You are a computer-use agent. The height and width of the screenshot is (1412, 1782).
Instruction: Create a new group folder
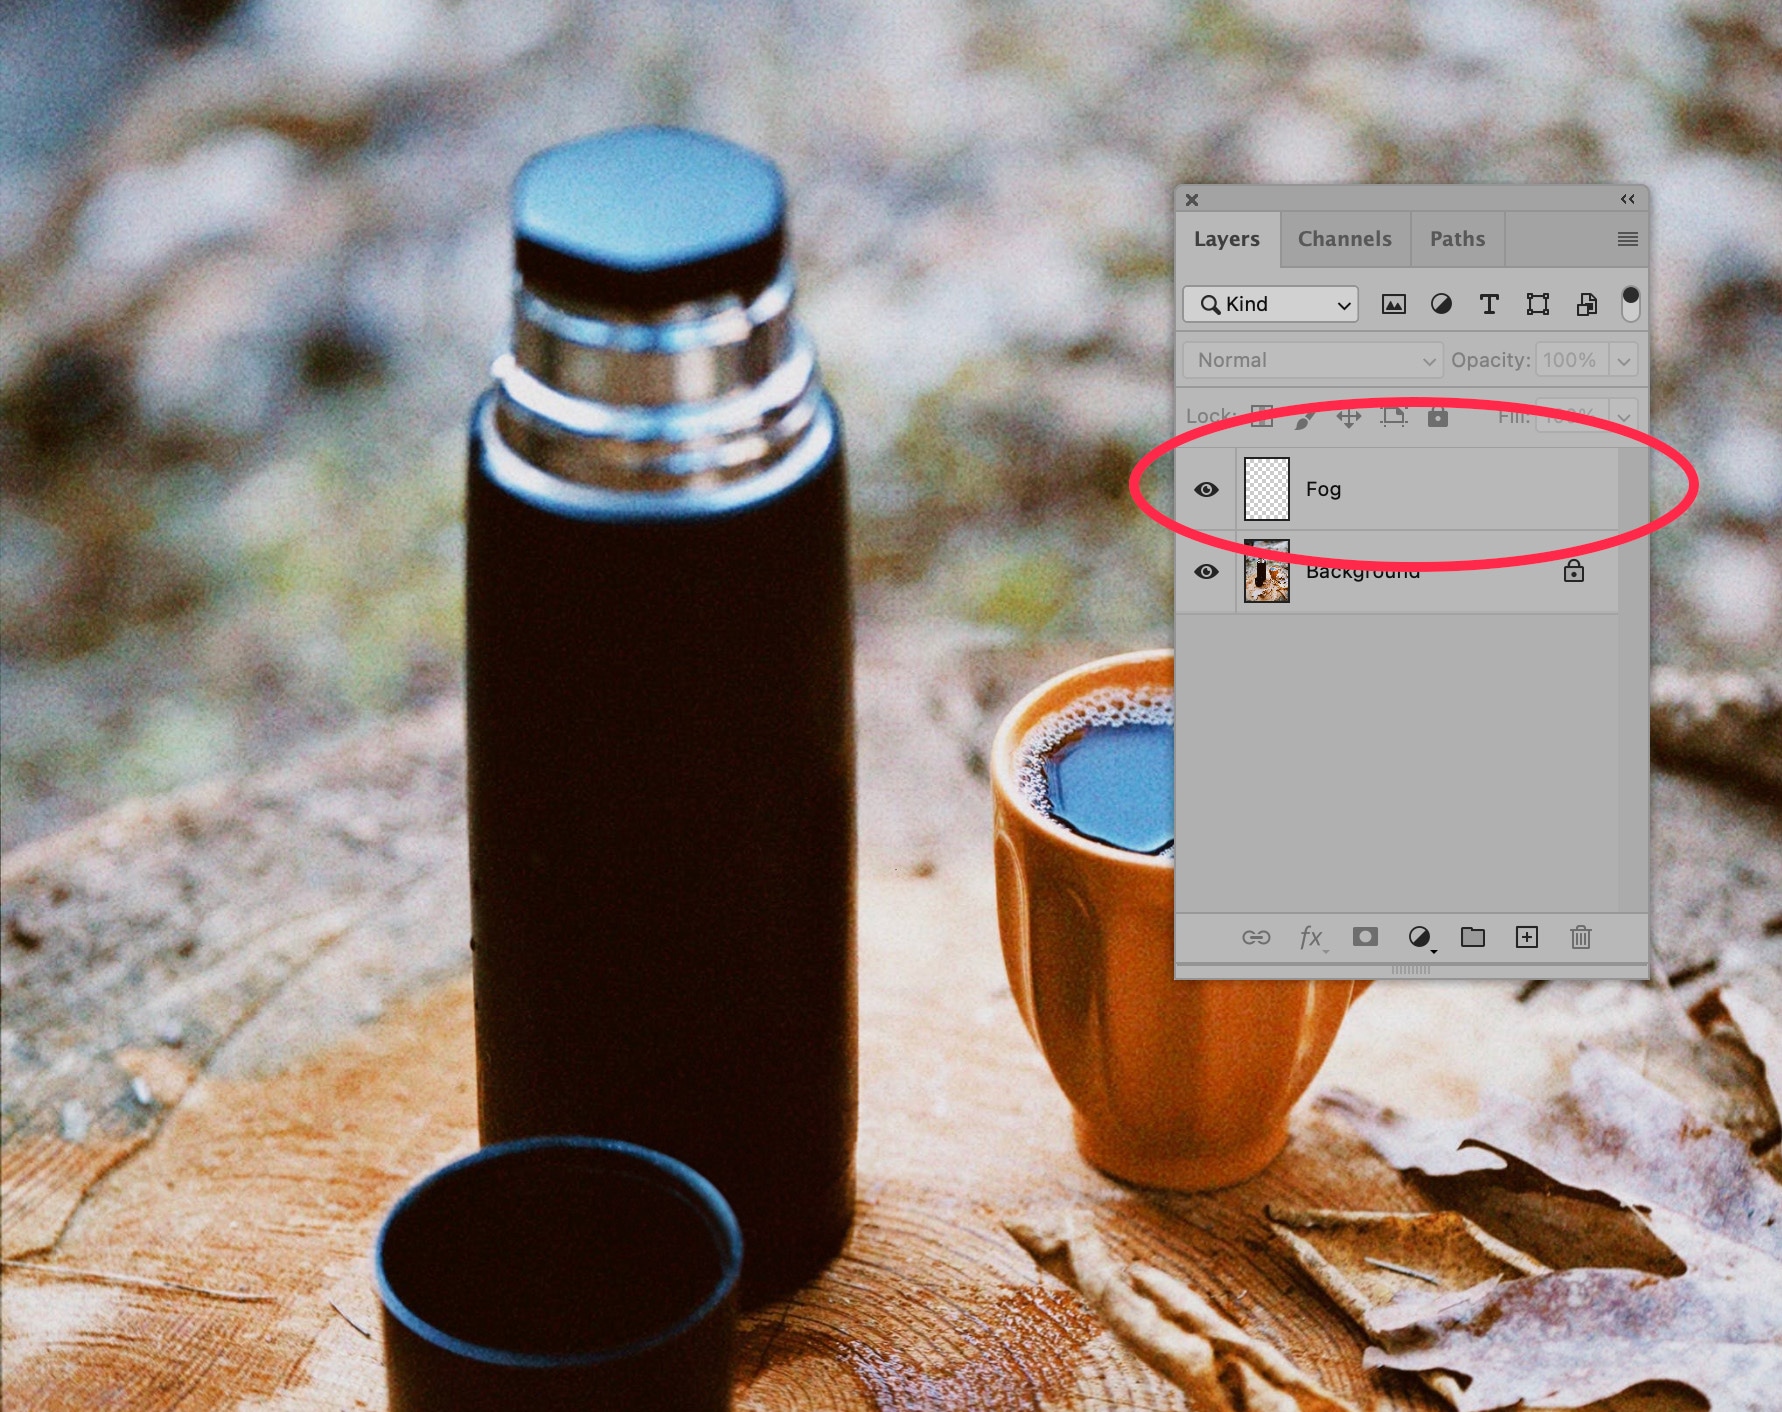point(1473,937)
